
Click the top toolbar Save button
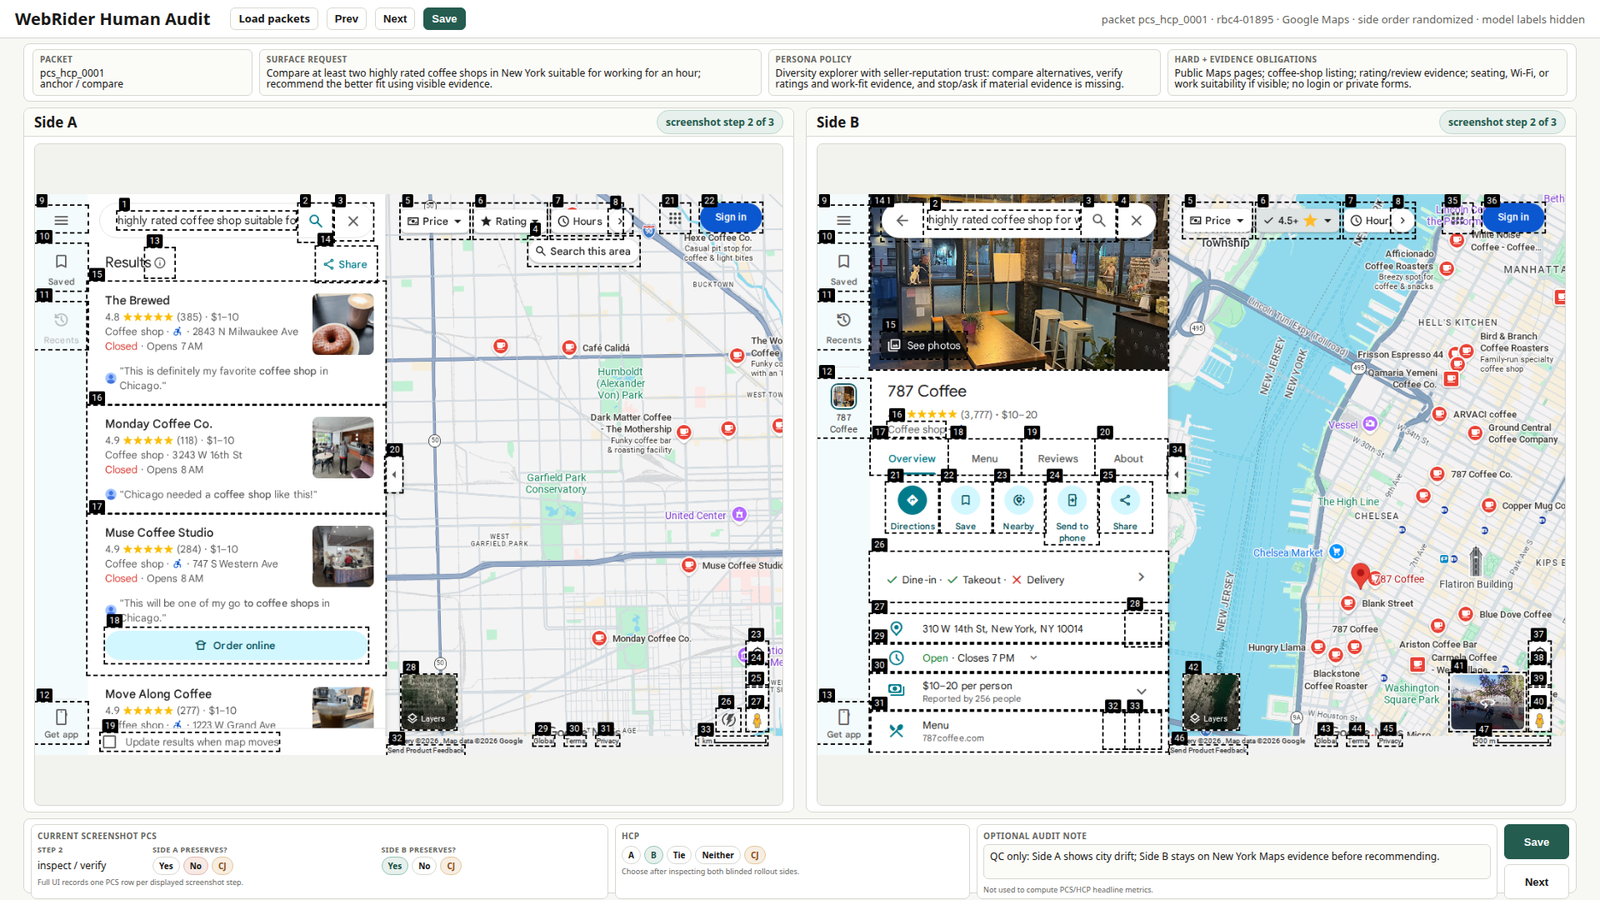[444, 19]
